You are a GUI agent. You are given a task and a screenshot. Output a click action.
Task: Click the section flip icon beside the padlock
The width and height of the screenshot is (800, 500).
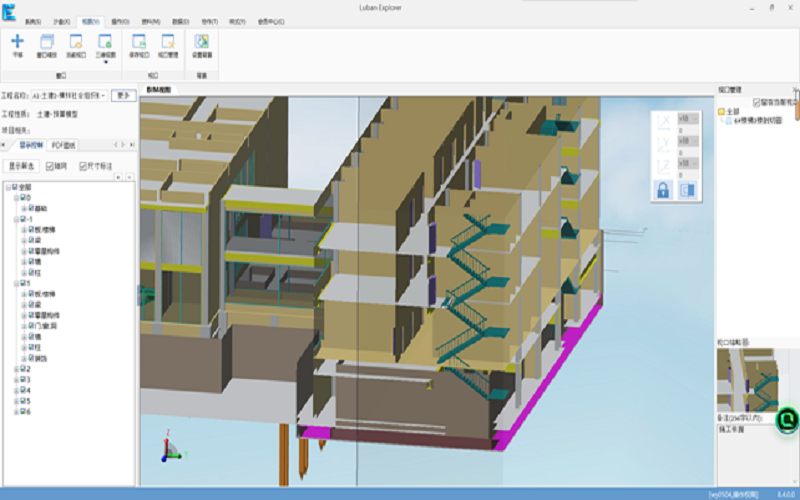687,190
